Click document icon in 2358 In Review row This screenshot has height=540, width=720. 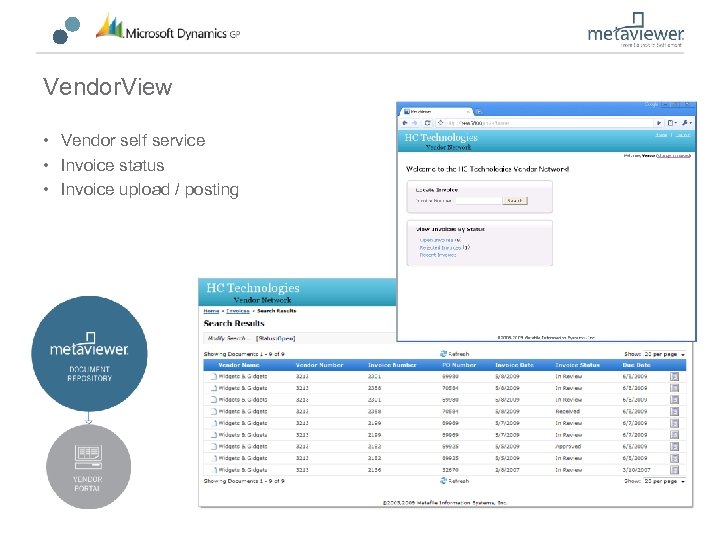pyautogui.click(x=214, y=388)
